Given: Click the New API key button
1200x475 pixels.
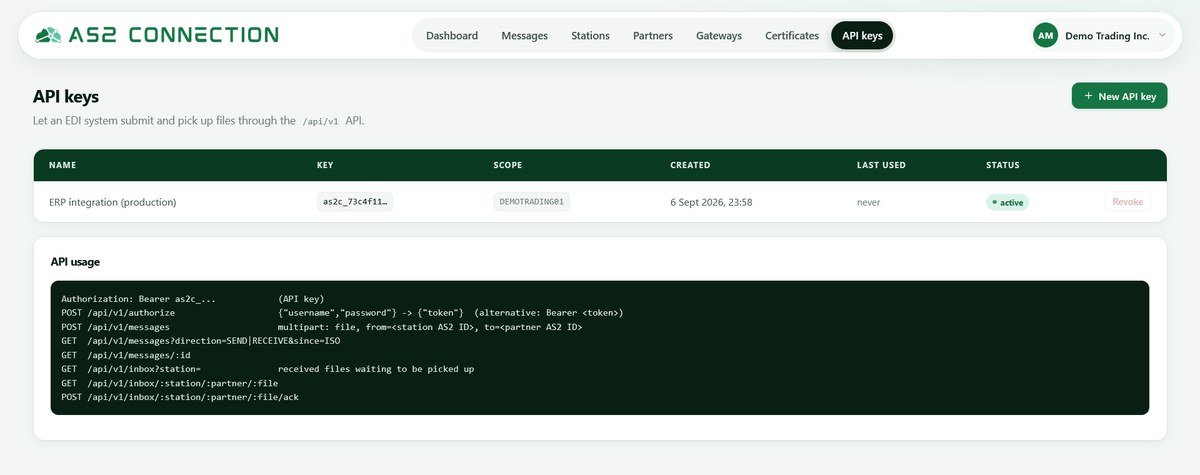Looking at the screenshot, I should click(1119, 96).
